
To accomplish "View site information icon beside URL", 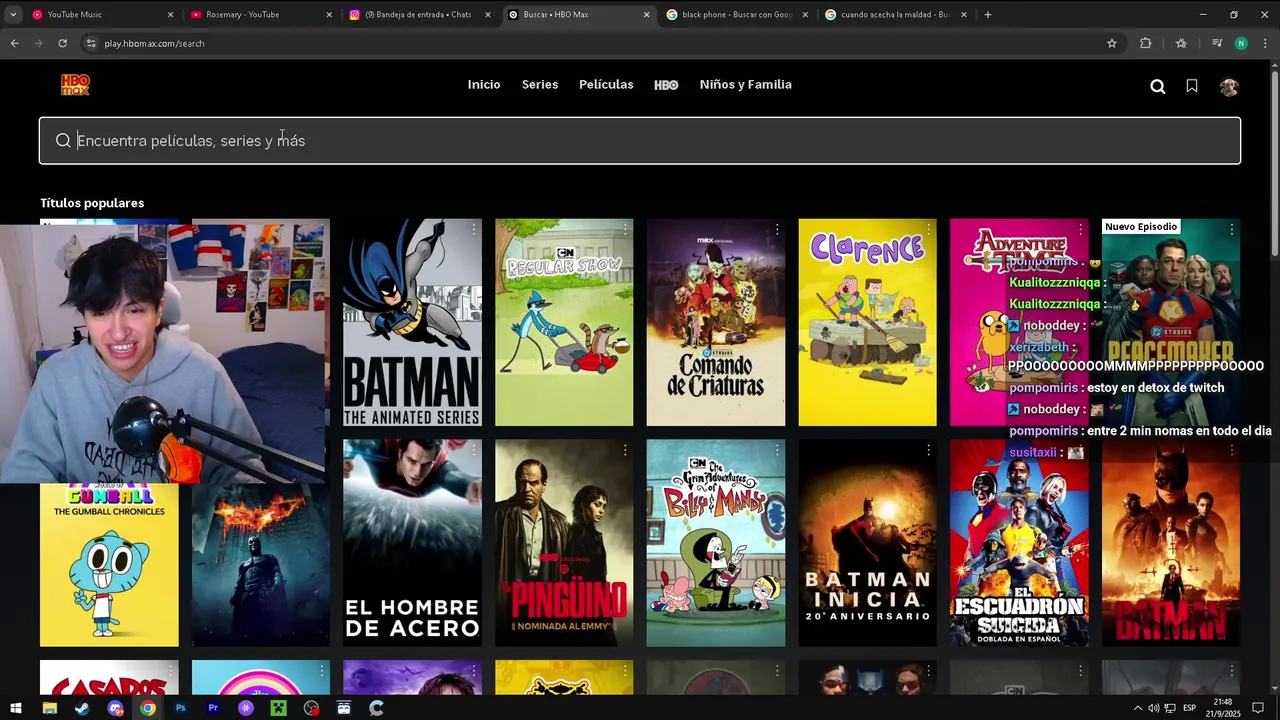I will pyautogui.click(x=90, y=43).
